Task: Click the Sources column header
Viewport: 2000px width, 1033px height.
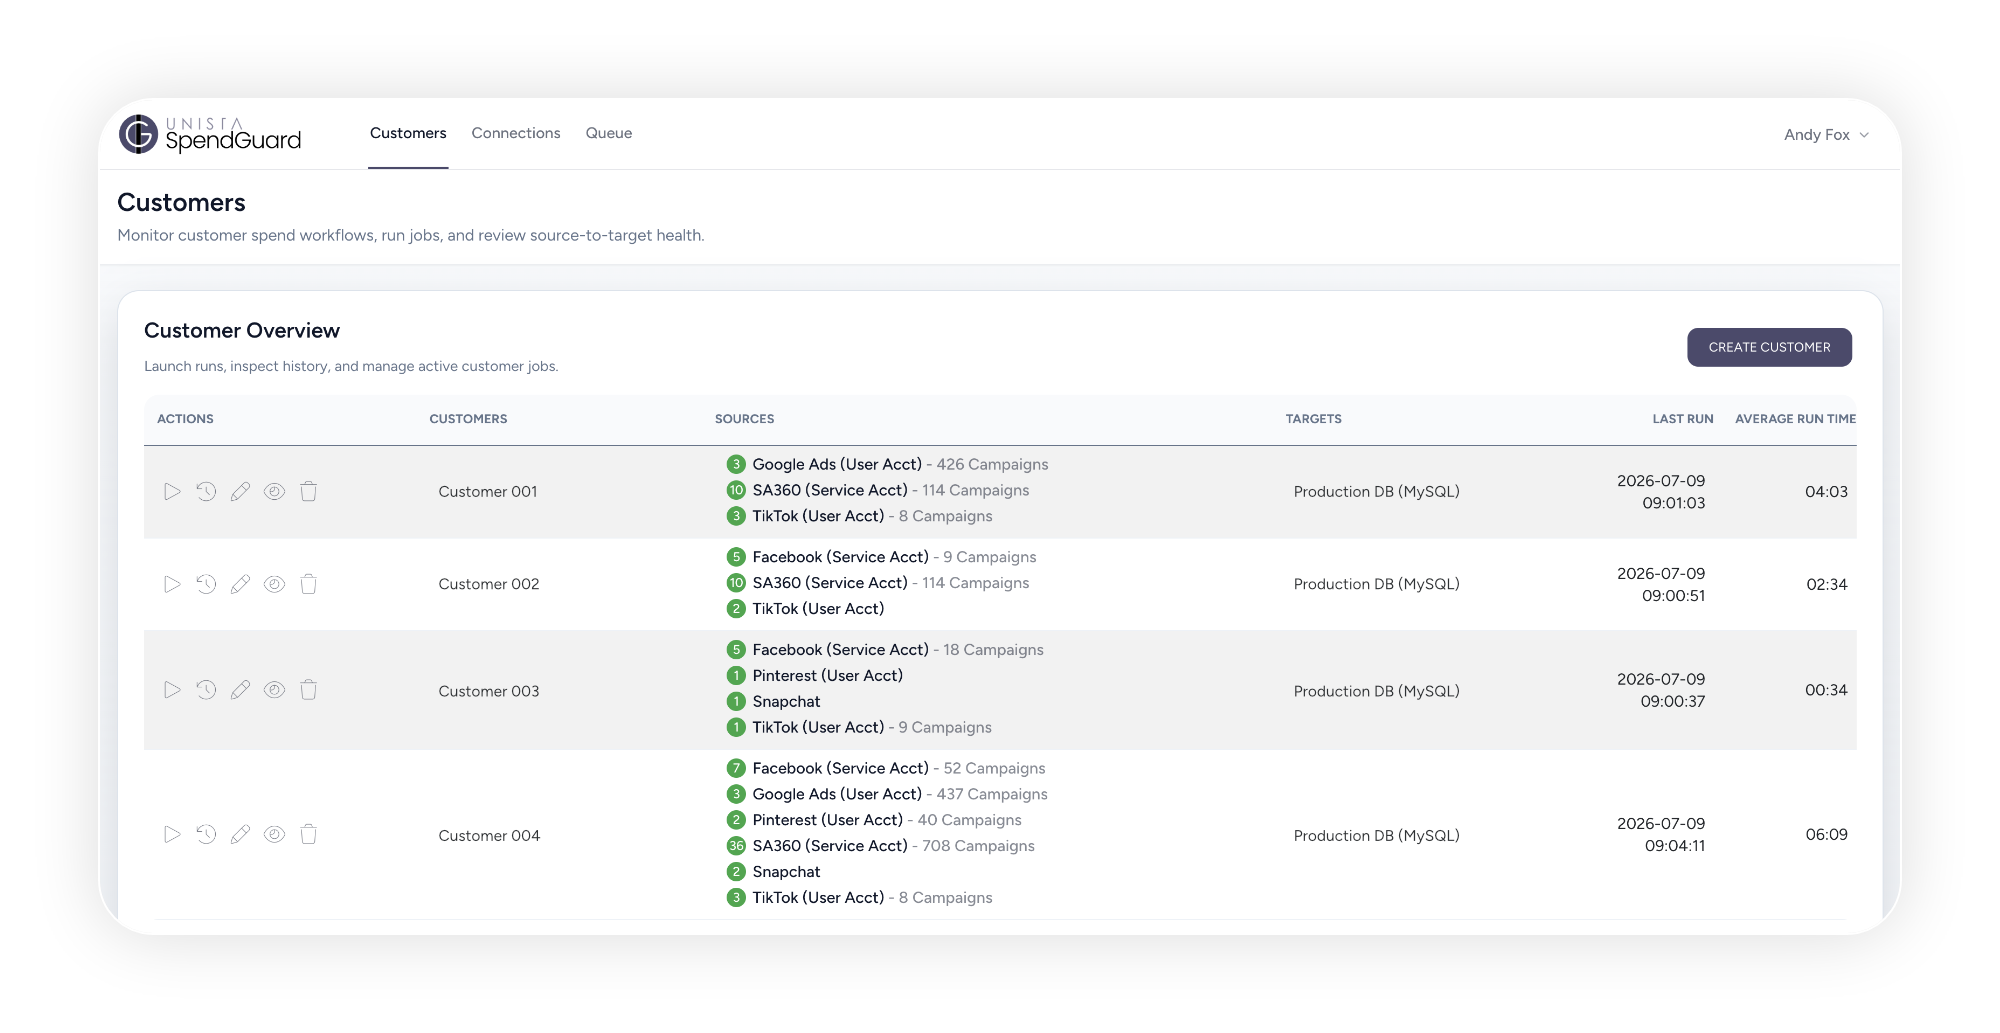Action: [744, 419]
